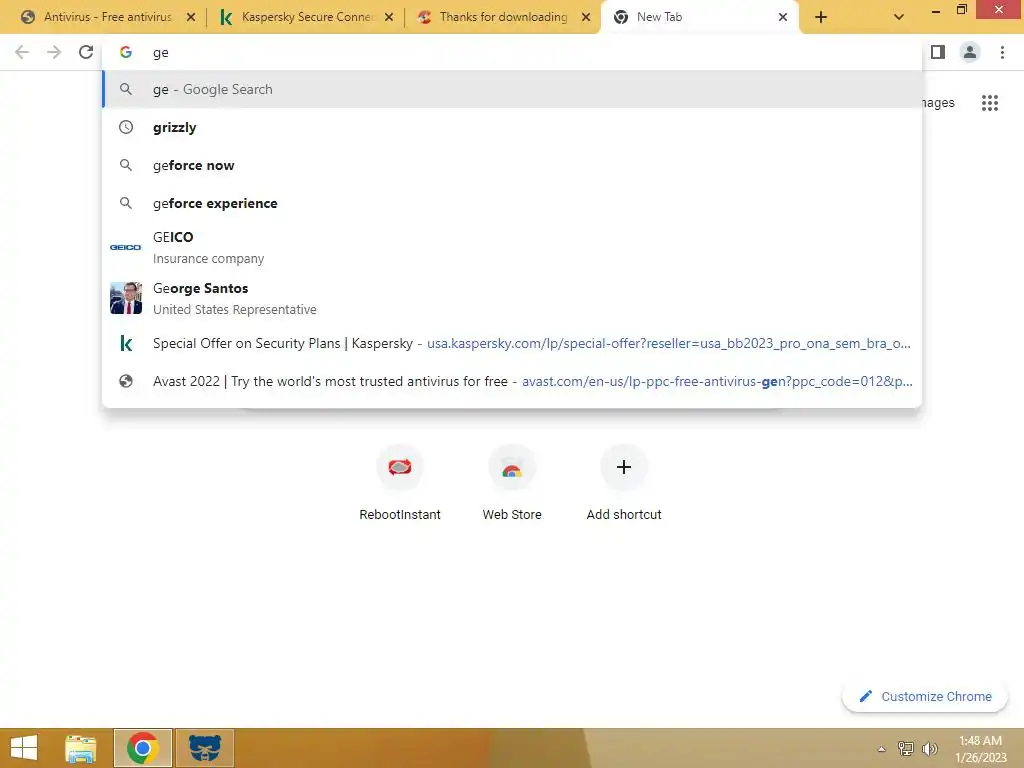Open the Kaspersky Special Offer suggestion
The width and height of the screenshot is (1024, 768).
513,344
